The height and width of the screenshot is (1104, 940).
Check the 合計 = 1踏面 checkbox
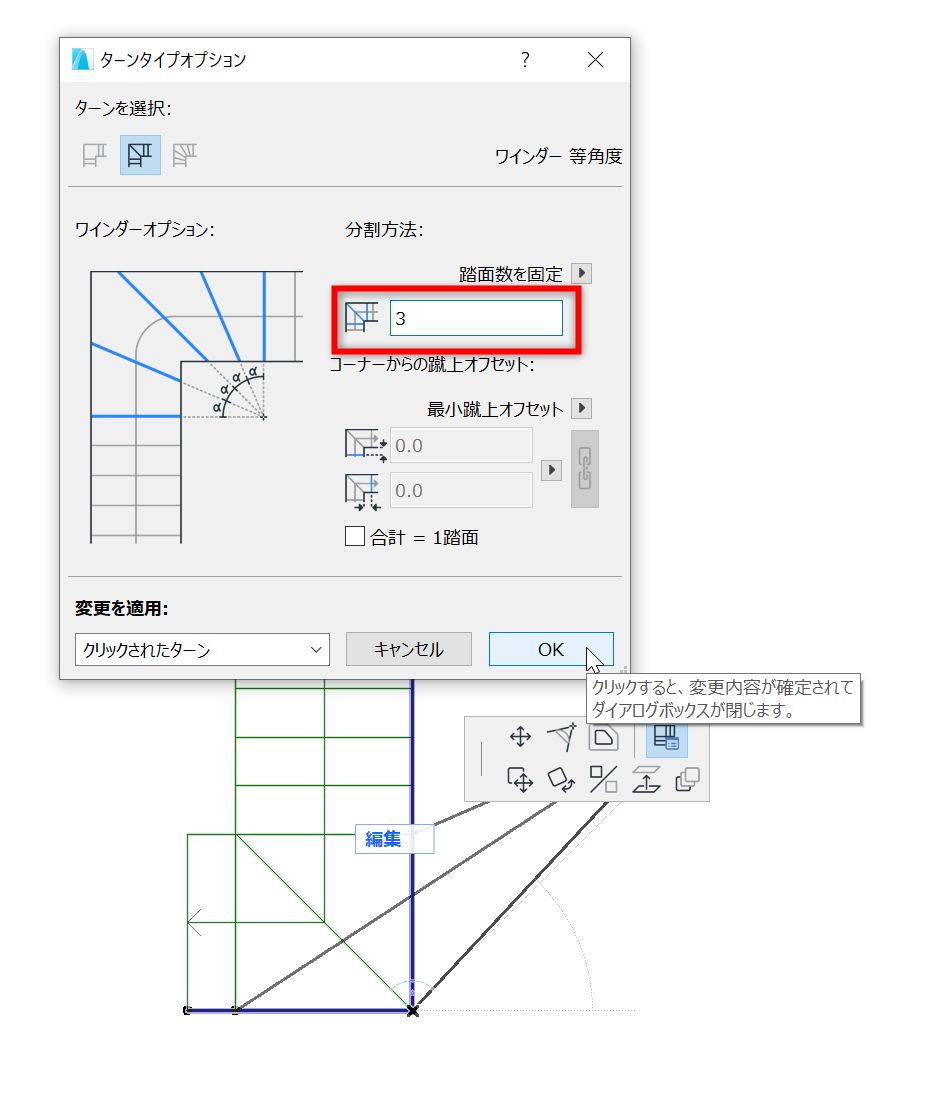click(355, 537)
